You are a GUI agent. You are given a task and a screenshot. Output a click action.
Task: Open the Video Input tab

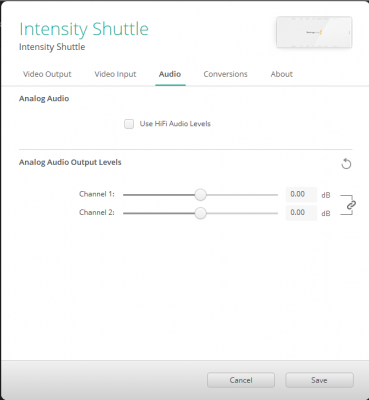coord(115,74)
